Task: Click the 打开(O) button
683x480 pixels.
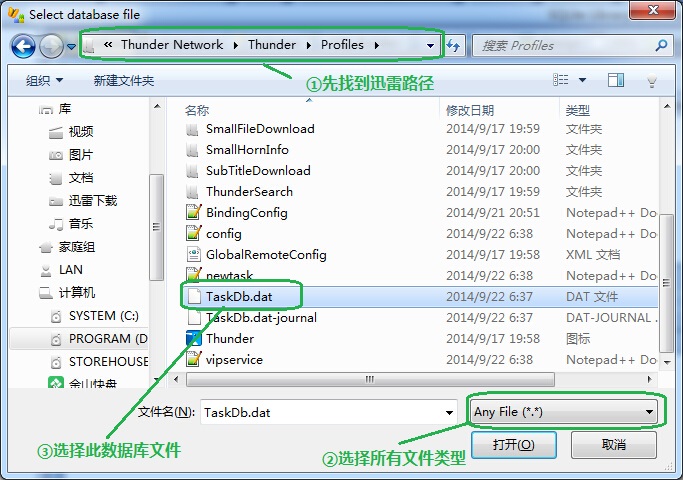Action: point(514,445)
